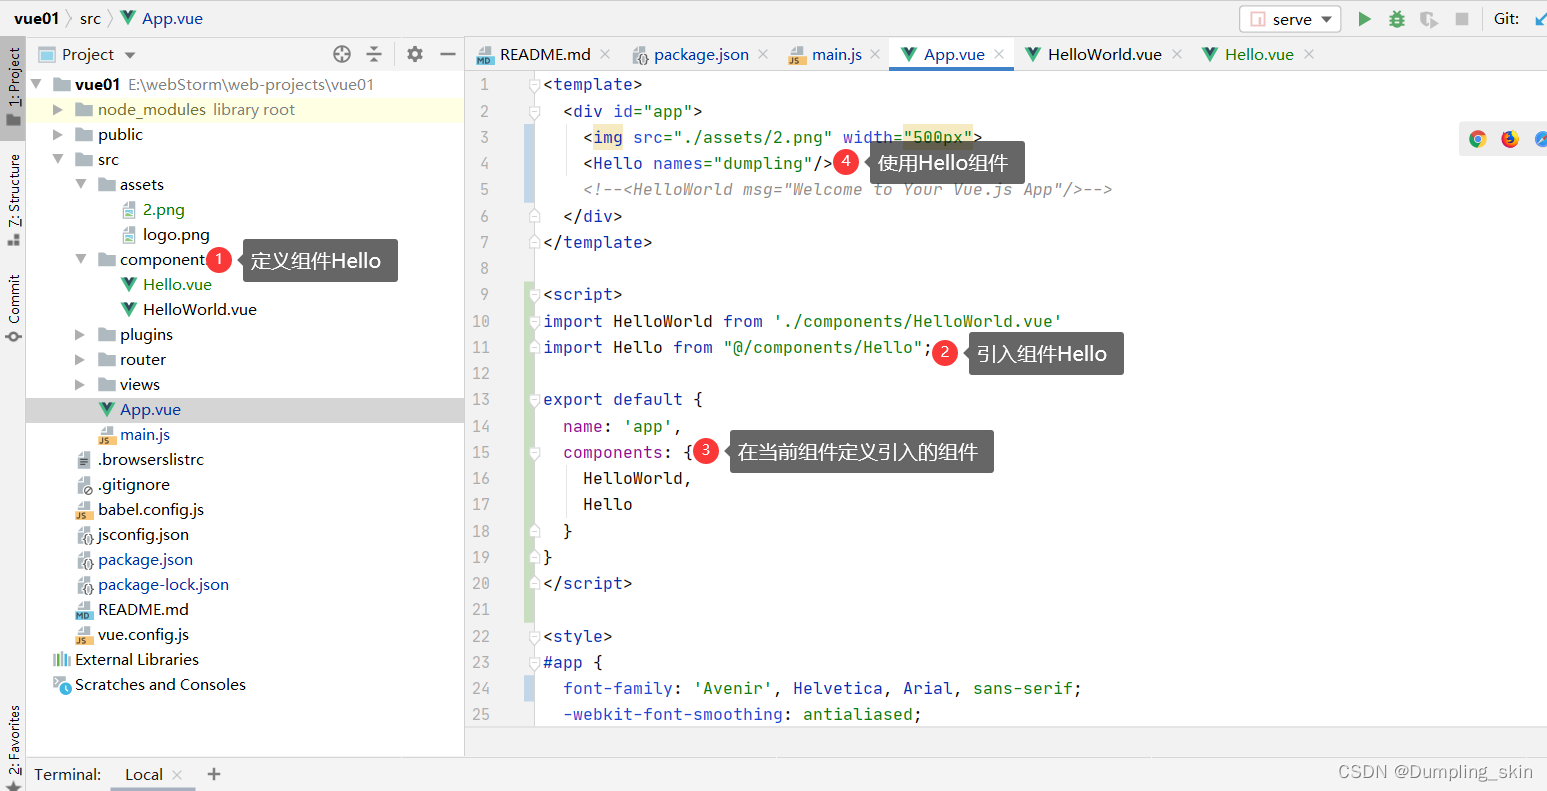The height and width of the screenshot is (791, 1547).
Task: Close the Local terminal tab
Action: pos(177,775)
